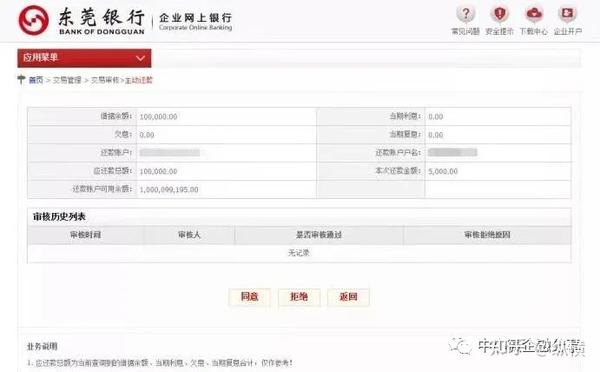This screenshot has width=600, height=372.
Task: Open the 安全提示 shield icon
Action: (x=499, y=14)
